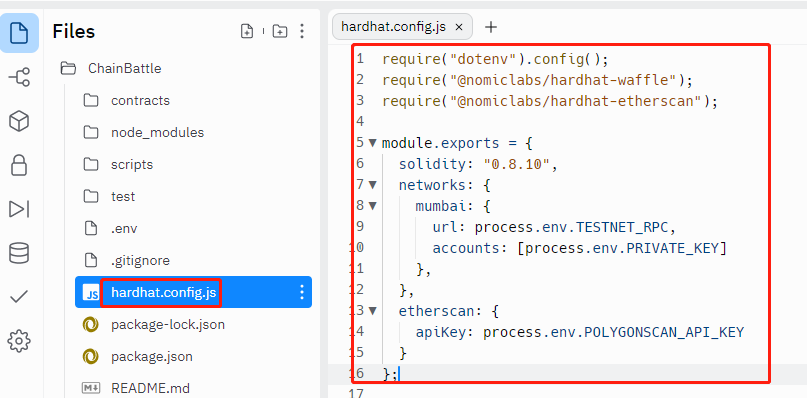This screenshot has width=807, height=398.
Task: Collapse the etherscan block on line 13
Action: 373,310
